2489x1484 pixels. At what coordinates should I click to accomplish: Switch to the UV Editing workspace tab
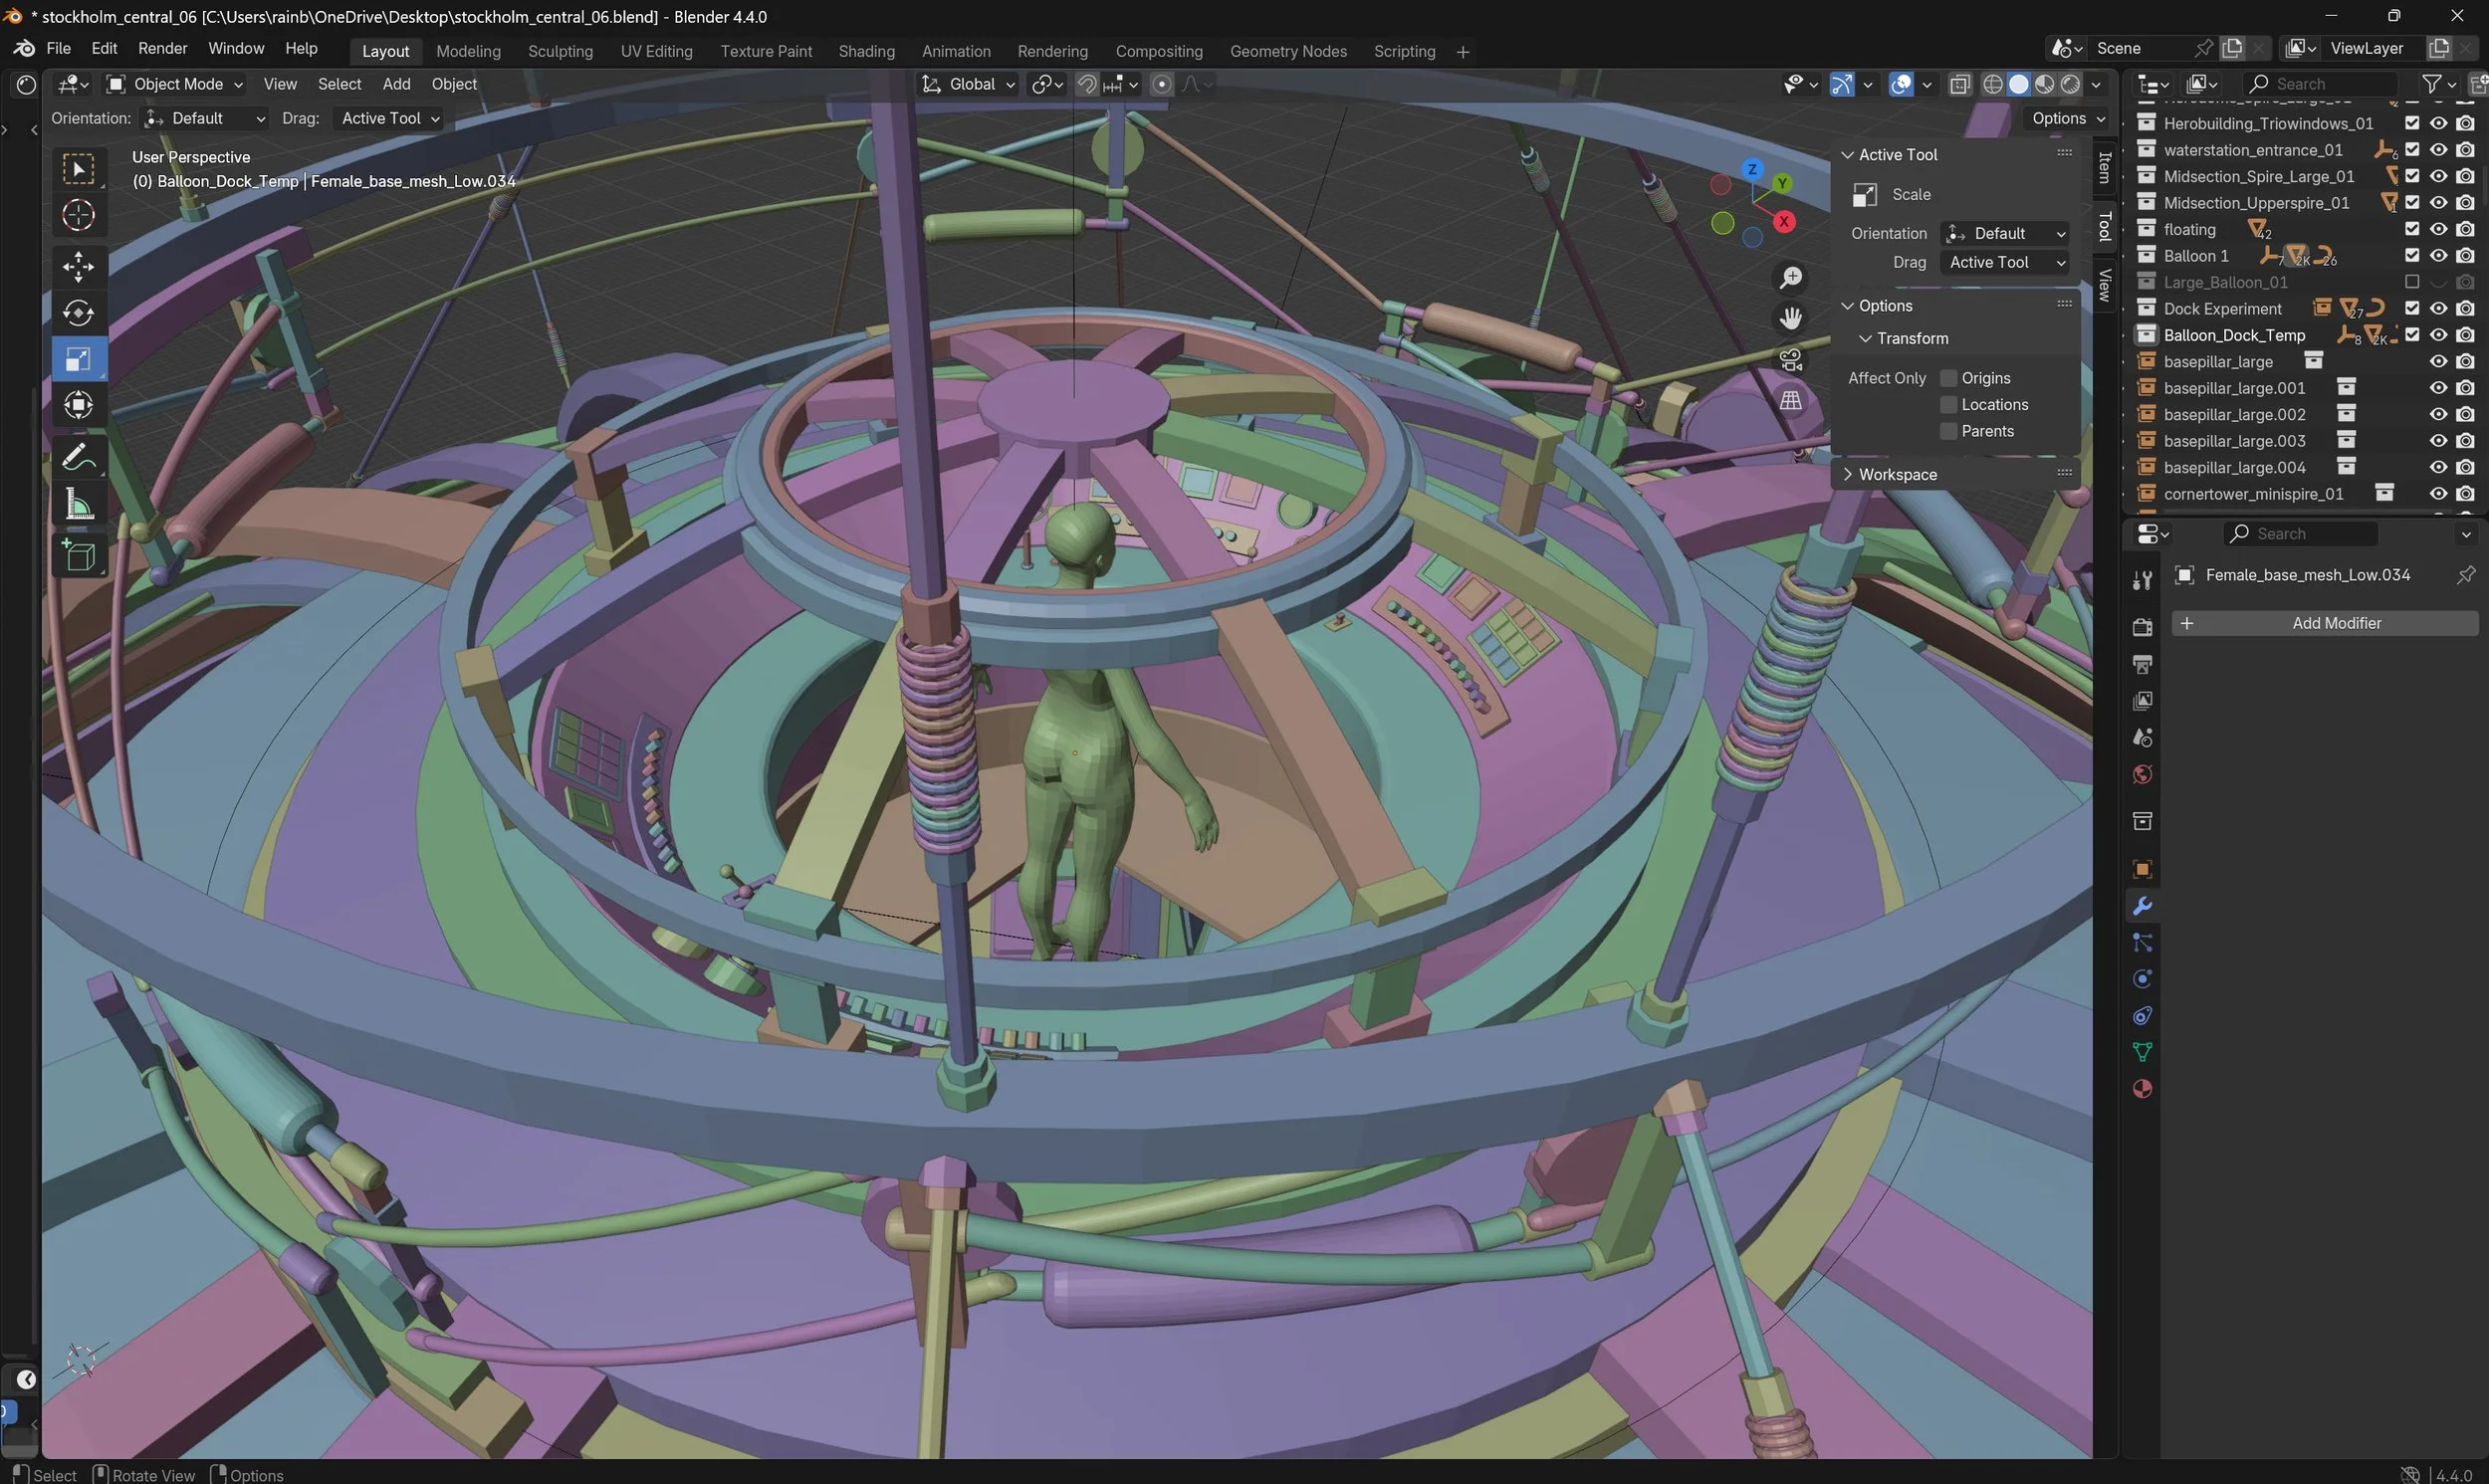click(656, 51)
